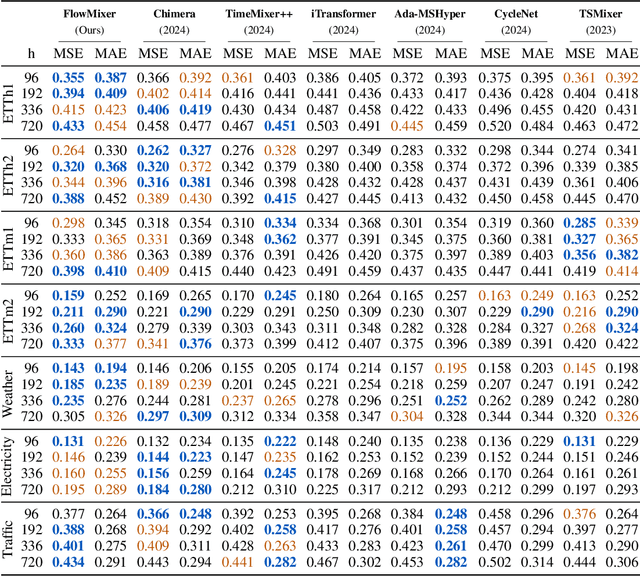Click the Ada-MSHyper column header
640x576 pixels.
(x=430, y=14)
